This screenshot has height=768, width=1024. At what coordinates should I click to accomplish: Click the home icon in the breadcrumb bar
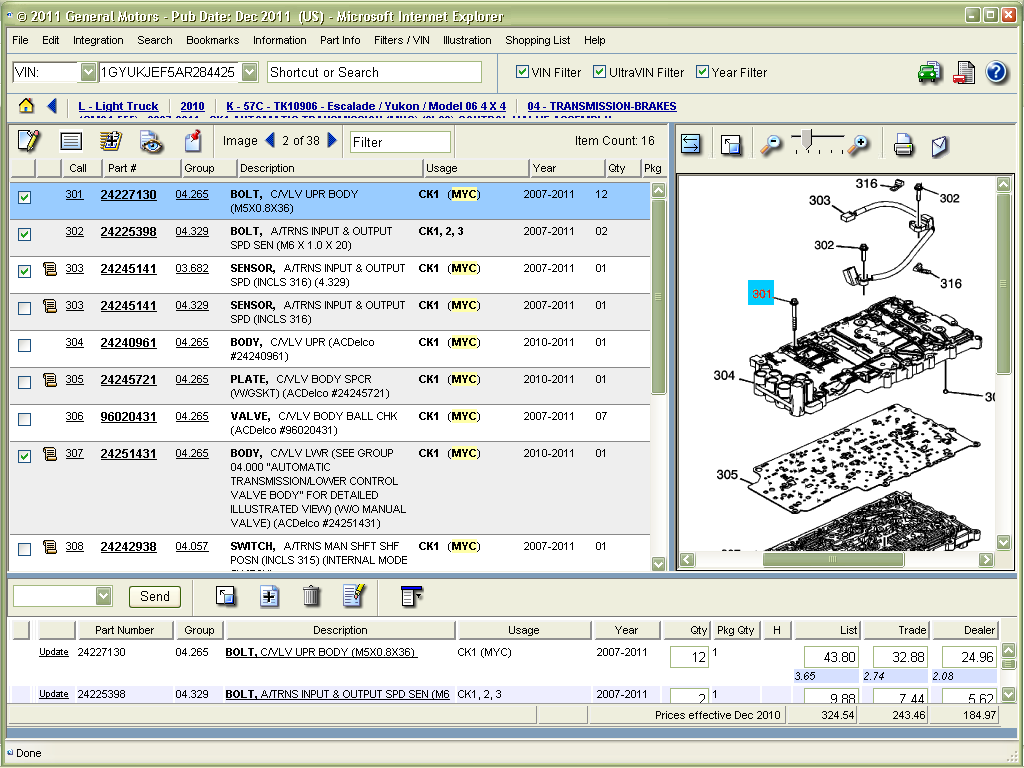click(x=26, y=106)
